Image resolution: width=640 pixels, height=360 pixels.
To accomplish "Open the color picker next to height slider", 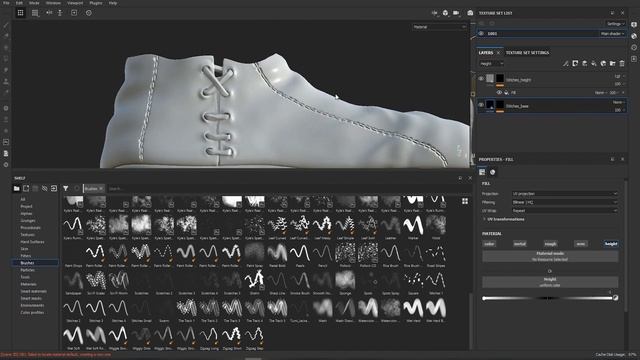I will click(616, 298).
